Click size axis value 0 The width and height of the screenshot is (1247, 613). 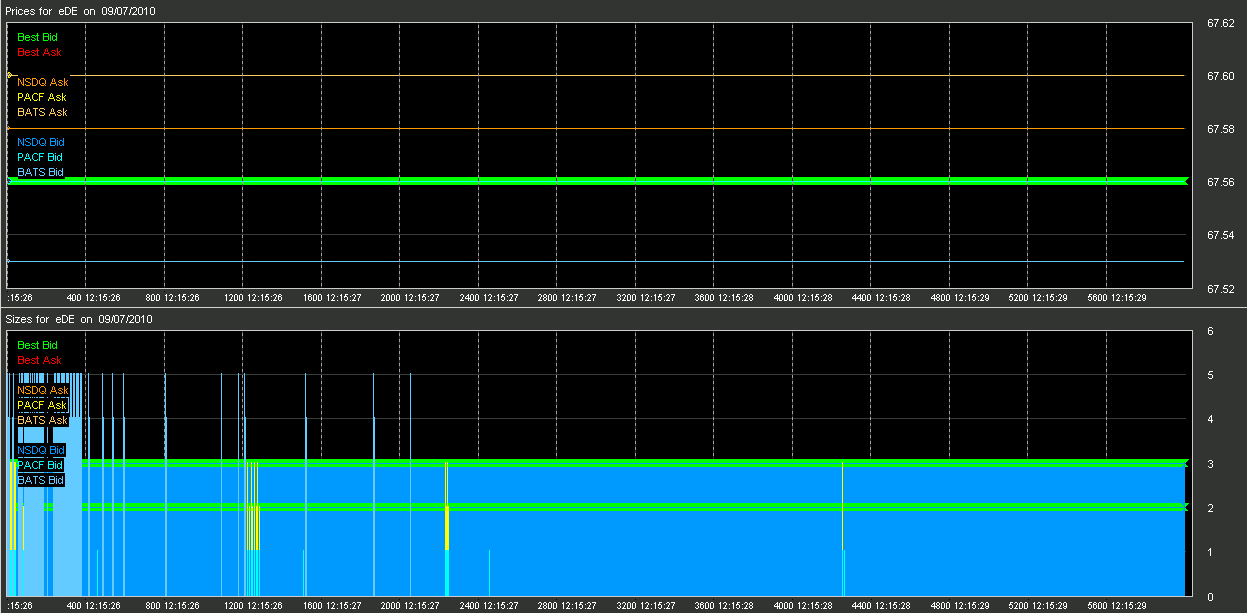[1210, 597]
